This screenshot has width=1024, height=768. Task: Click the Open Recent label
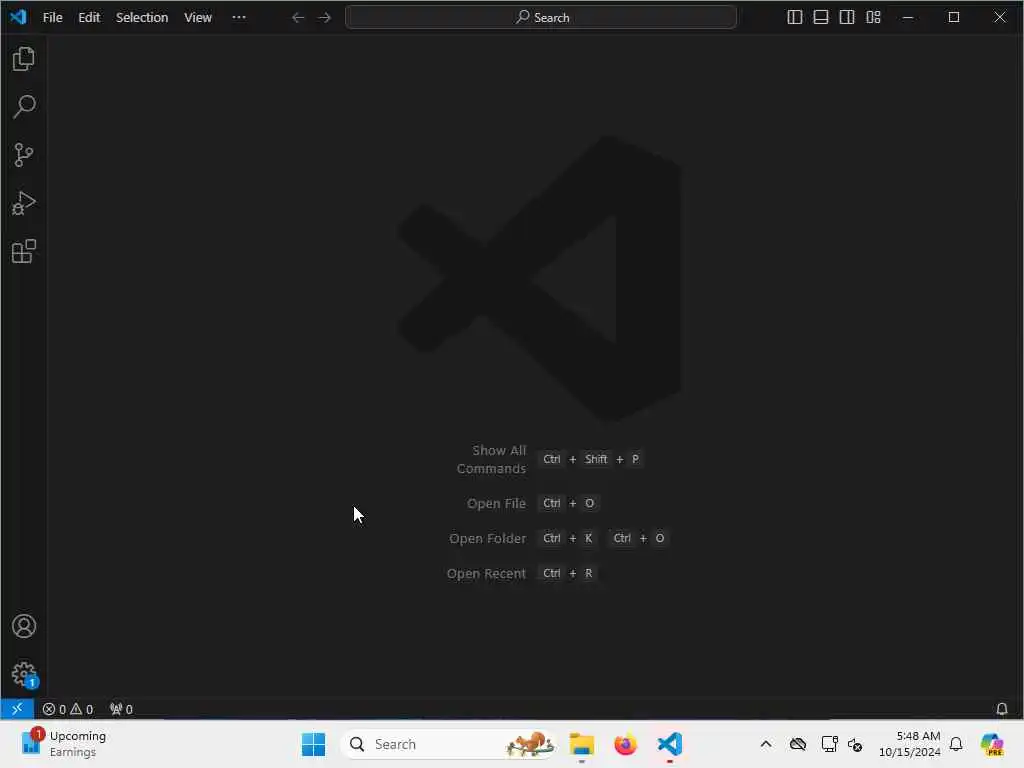(487, 573)
